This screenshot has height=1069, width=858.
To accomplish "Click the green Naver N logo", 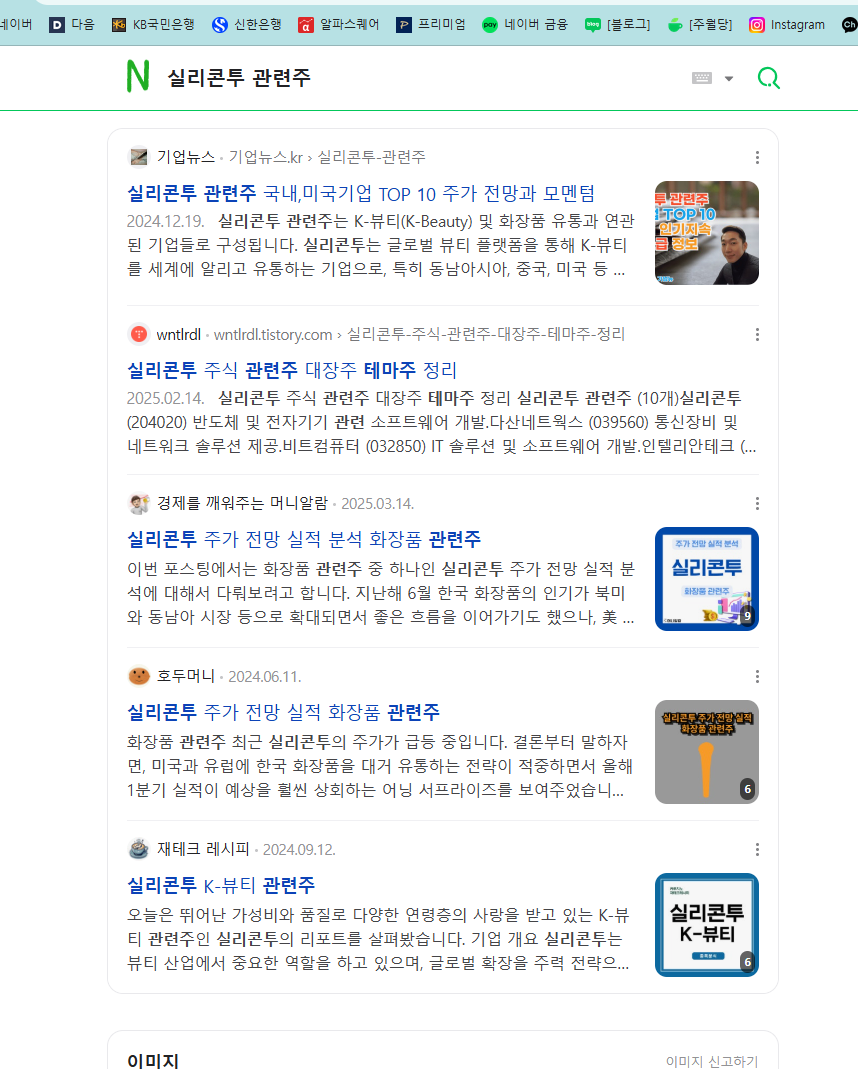I will 138,76.
